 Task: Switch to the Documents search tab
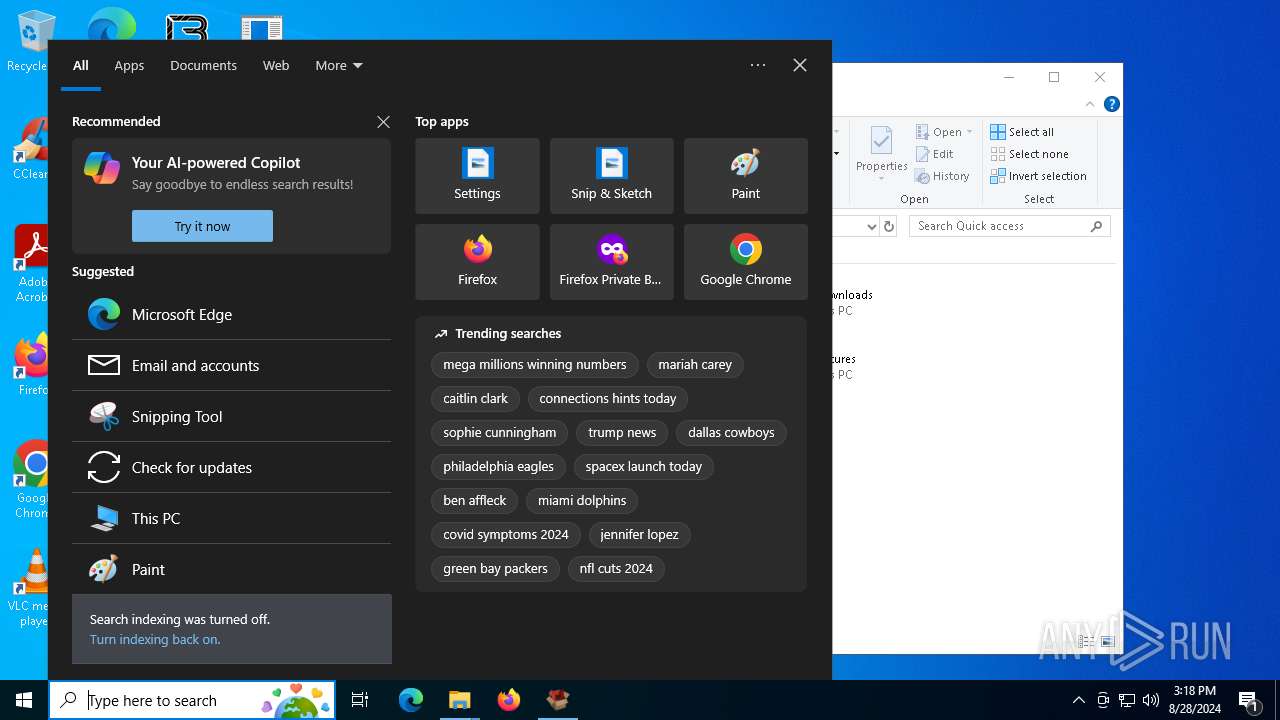[203, 65]
